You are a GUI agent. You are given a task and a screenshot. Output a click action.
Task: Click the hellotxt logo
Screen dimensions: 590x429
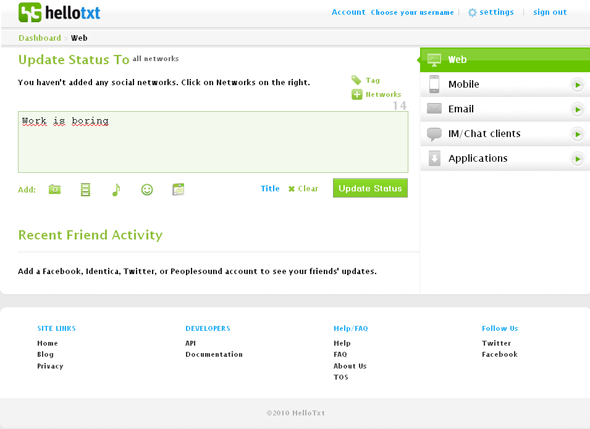click(59, 12)
